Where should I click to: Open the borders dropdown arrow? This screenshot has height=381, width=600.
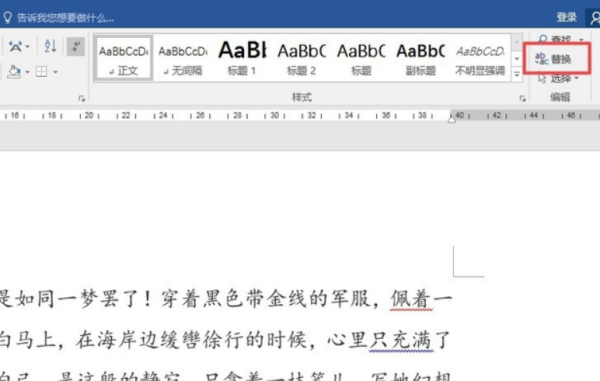click(55, 72)
